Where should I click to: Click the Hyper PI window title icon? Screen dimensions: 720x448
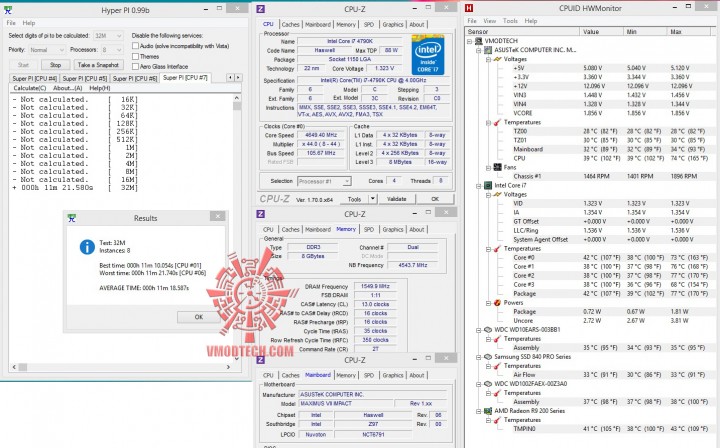pyautogui.click(x=7, y=10)
